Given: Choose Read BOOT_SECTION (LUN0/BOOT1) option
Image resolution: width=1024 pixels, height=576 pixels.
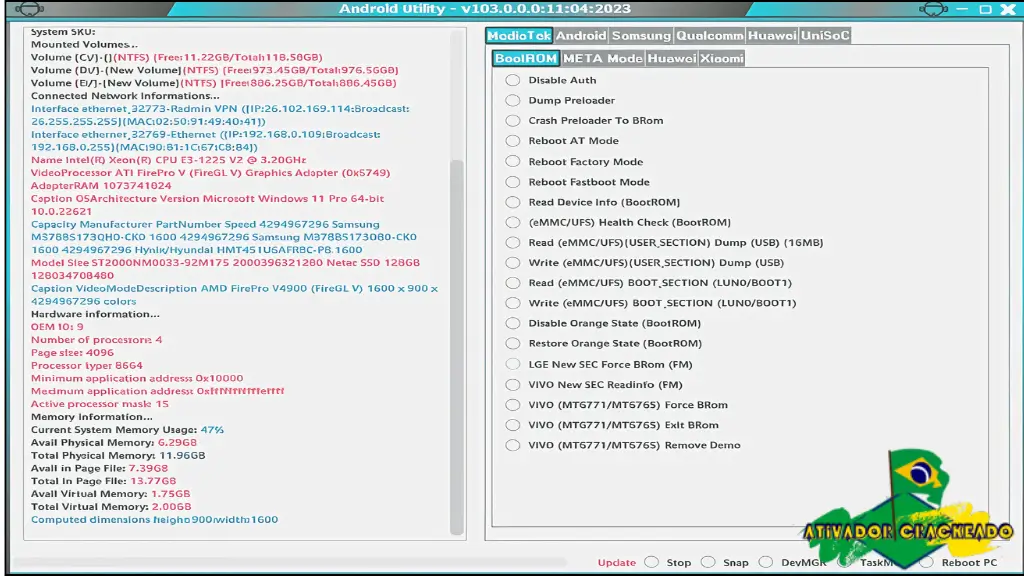Looking at the screenshot, I should pyautogui.click(x=513, y=283).
